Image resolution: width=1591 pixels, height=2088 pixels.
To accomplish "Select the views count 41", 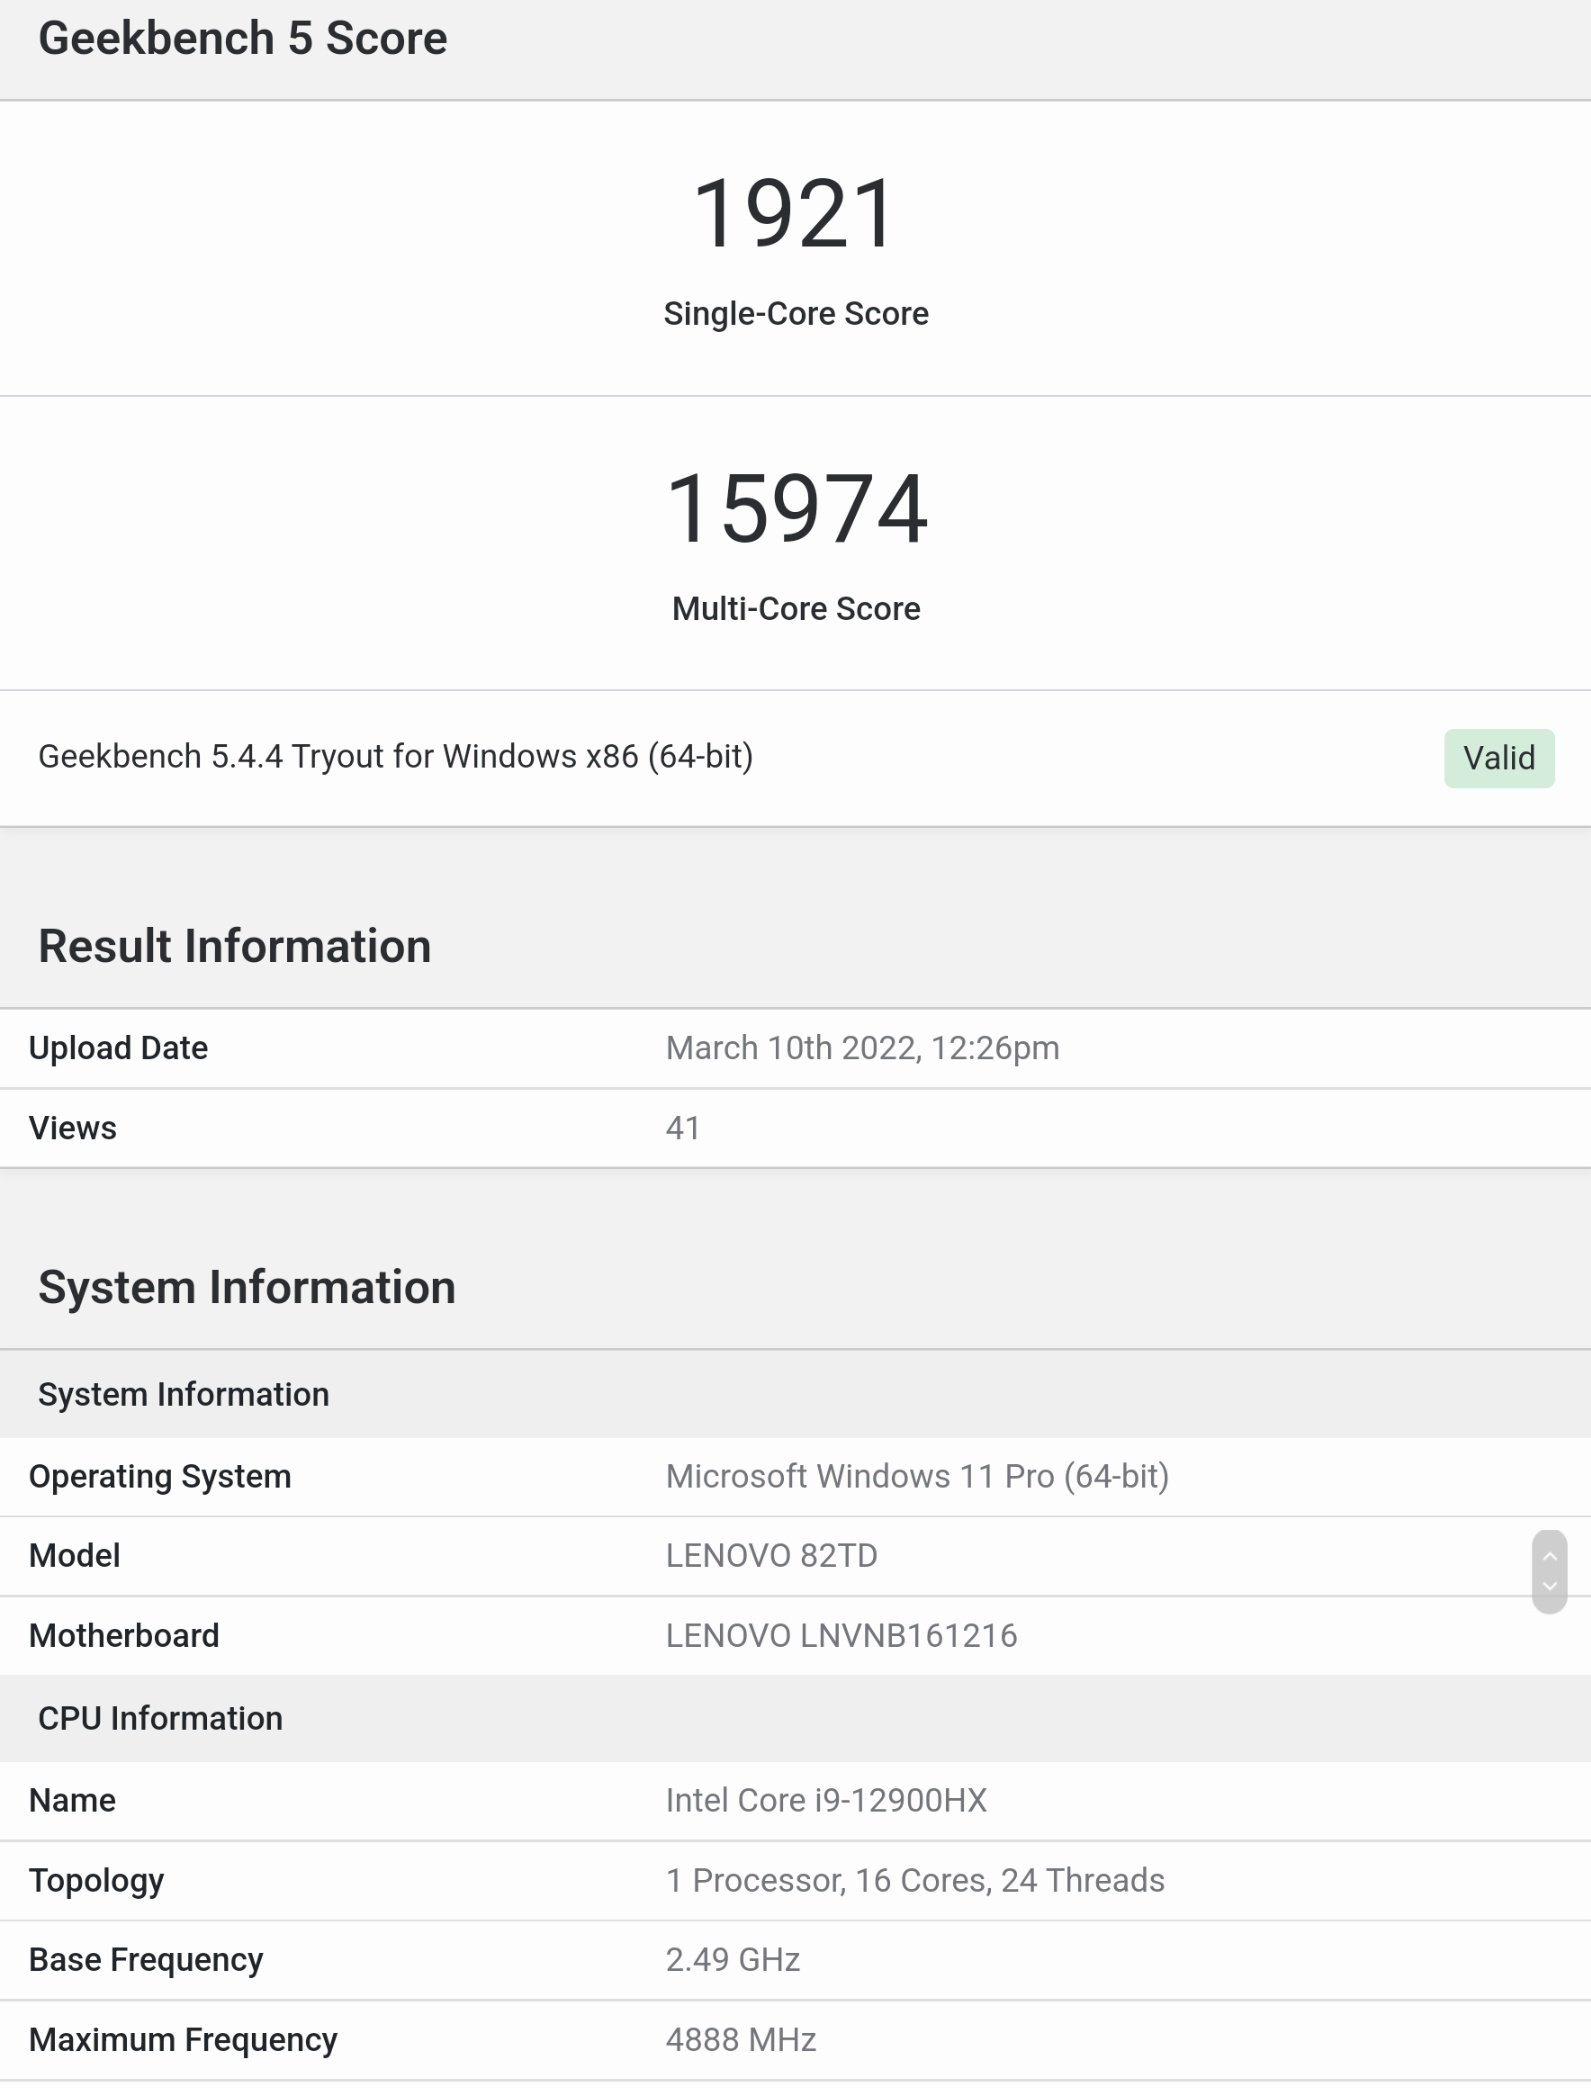I will click(x=683, y=1128).
